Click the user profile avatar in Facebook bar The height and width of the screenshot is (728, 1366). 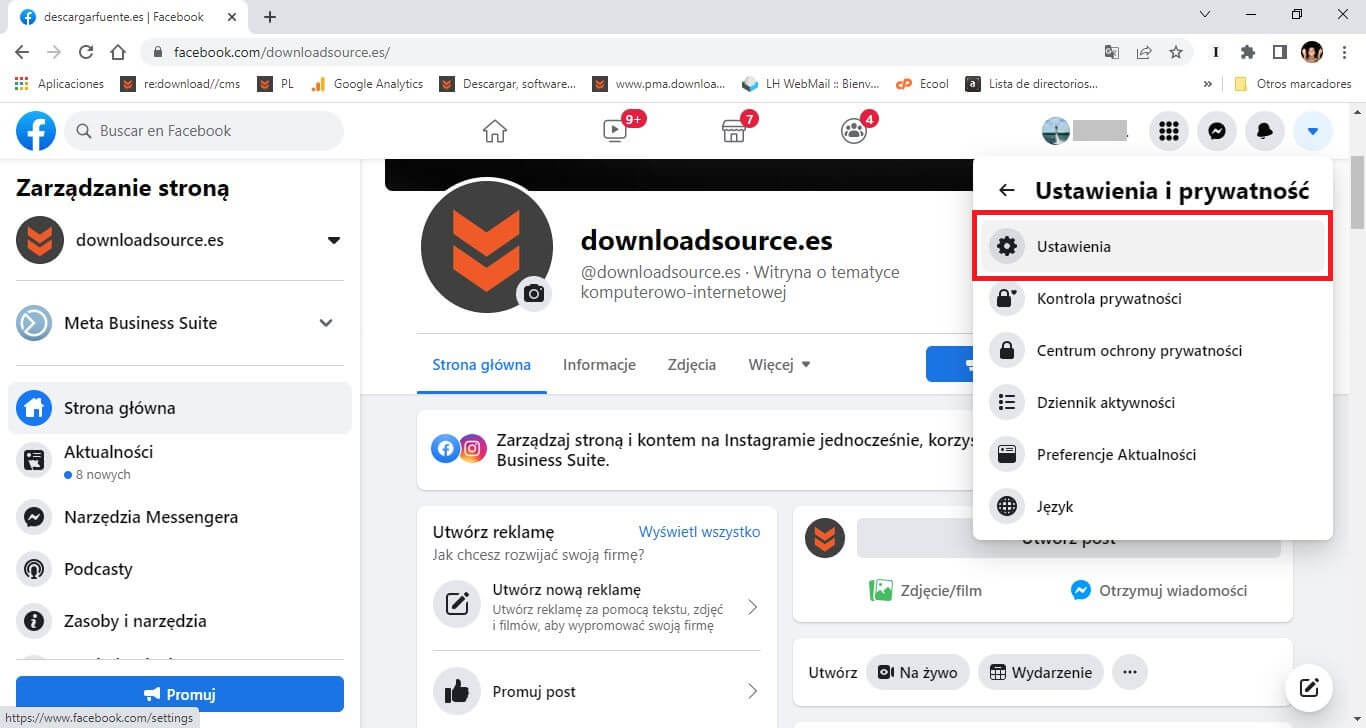point(1056,131)
